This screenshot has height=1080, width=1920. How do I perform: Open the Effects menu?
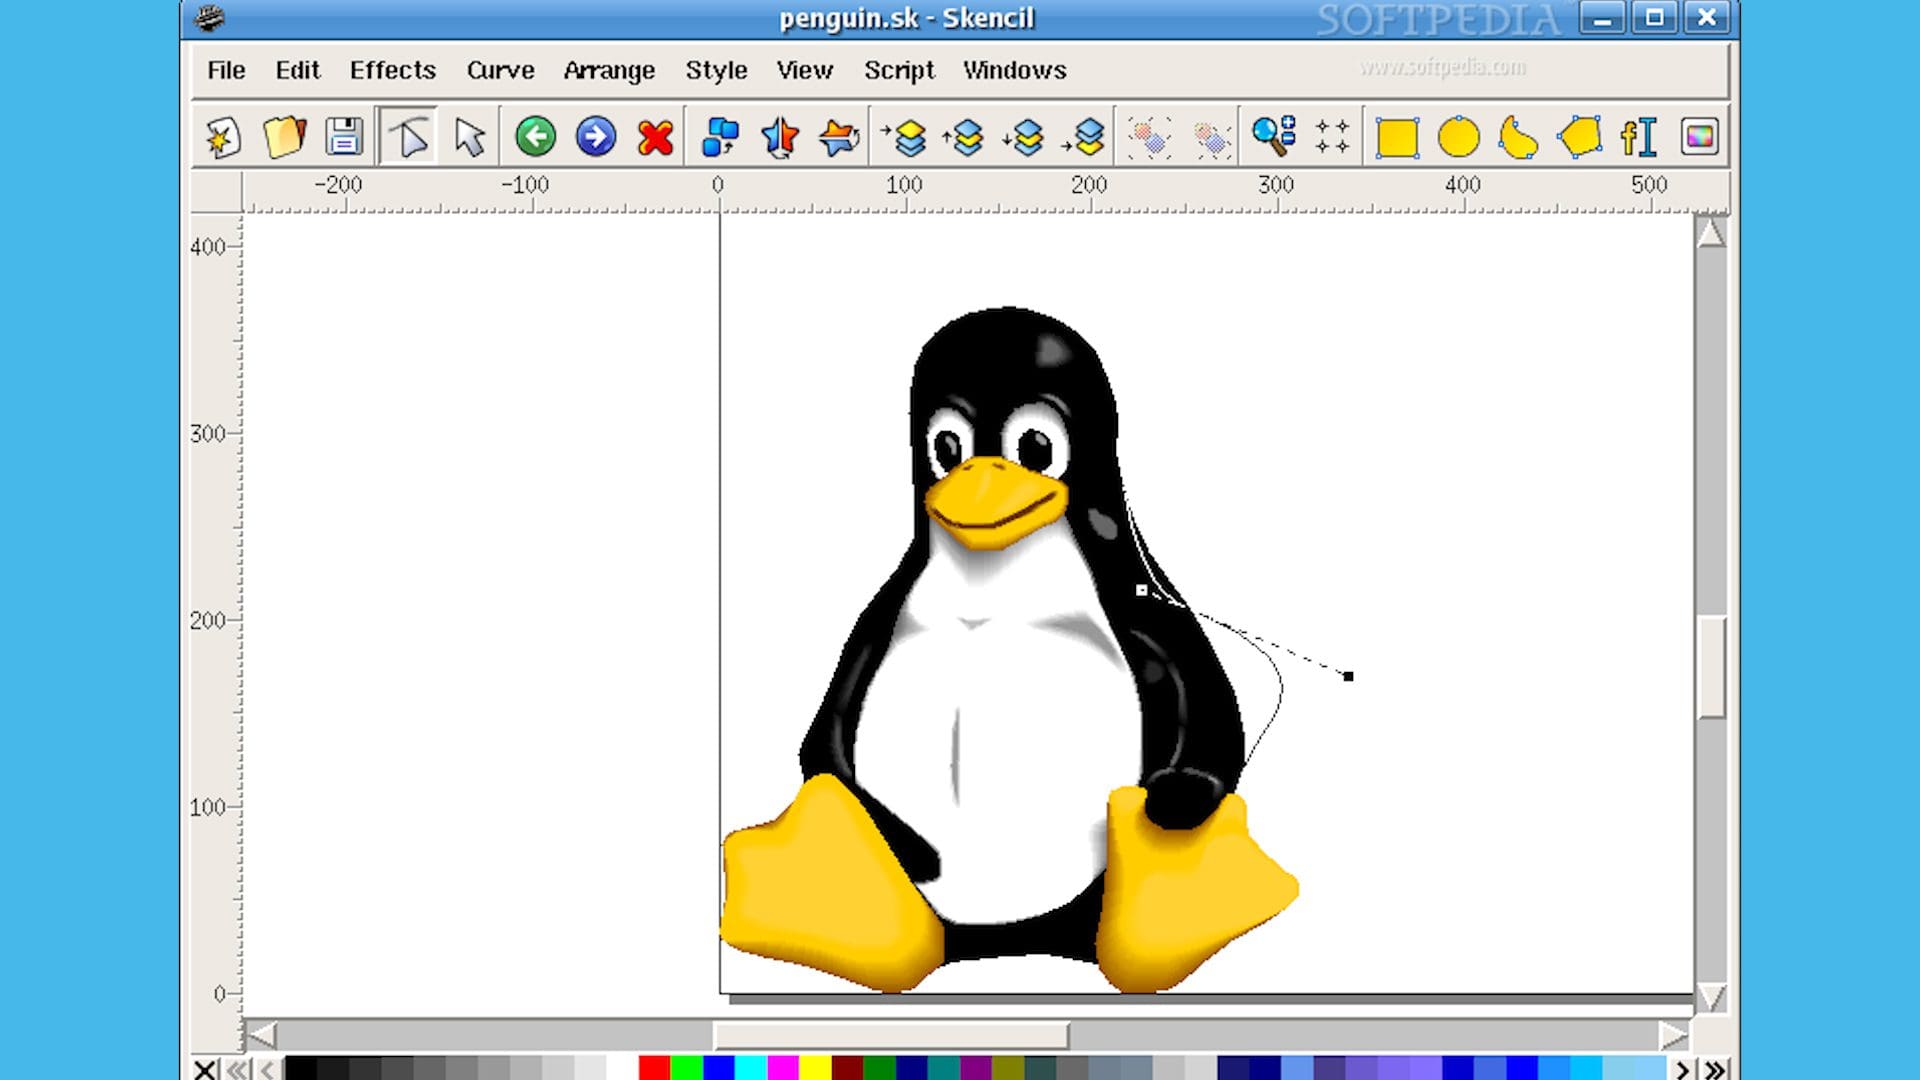pyautogui.click(x=392, y=70)
